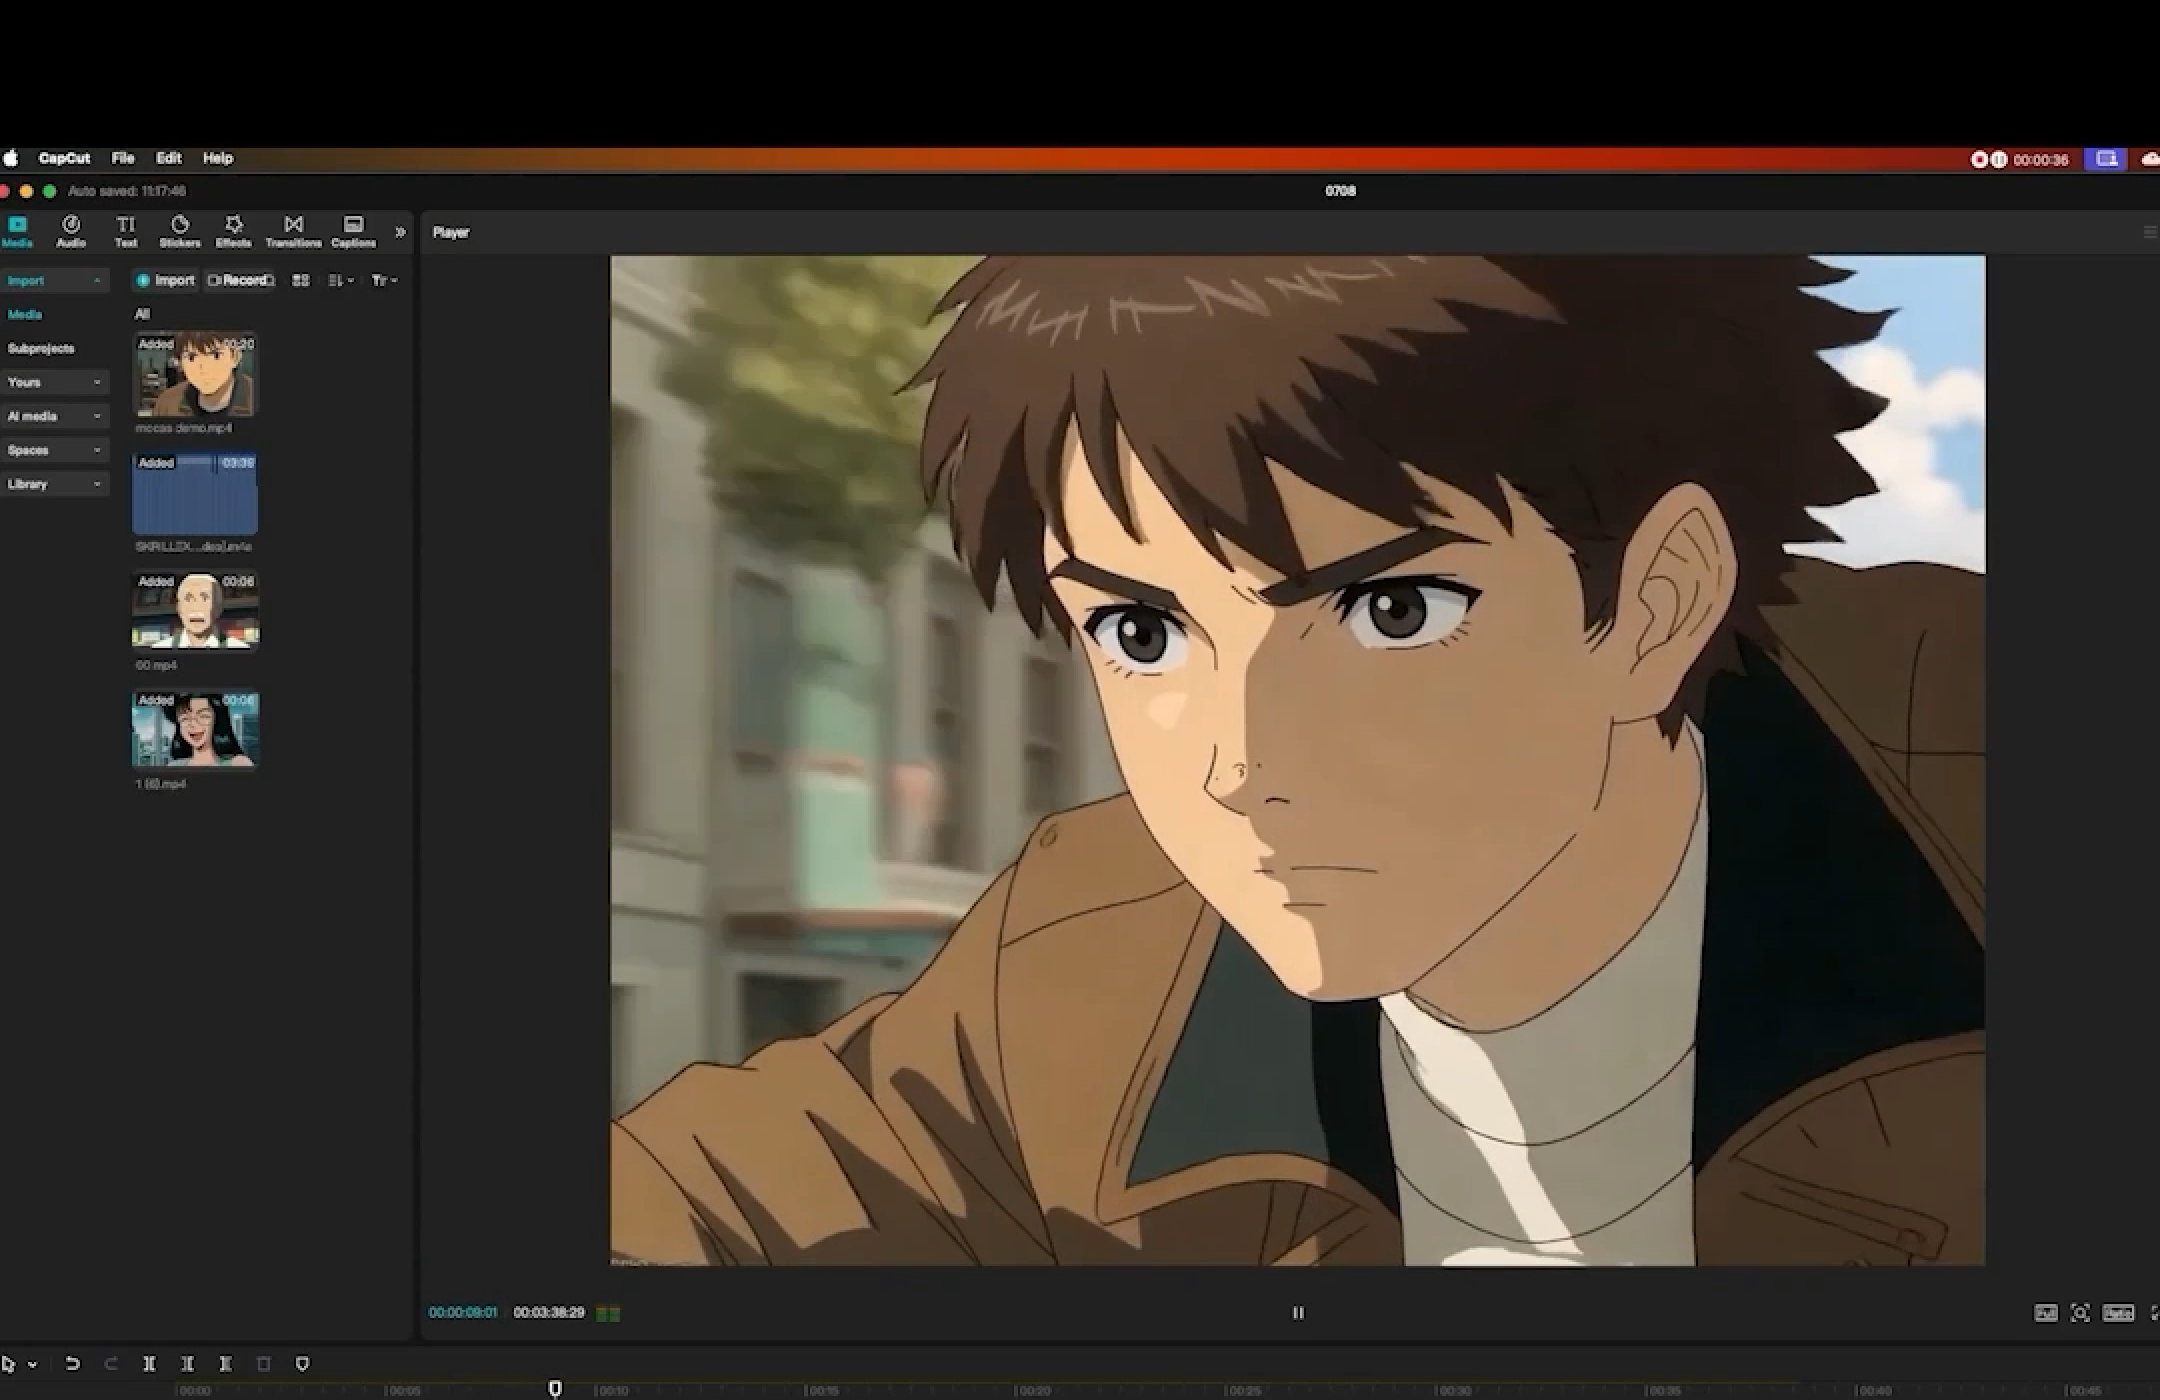
Task: Open the player Ratio button
Action: pos(2118,1313)
